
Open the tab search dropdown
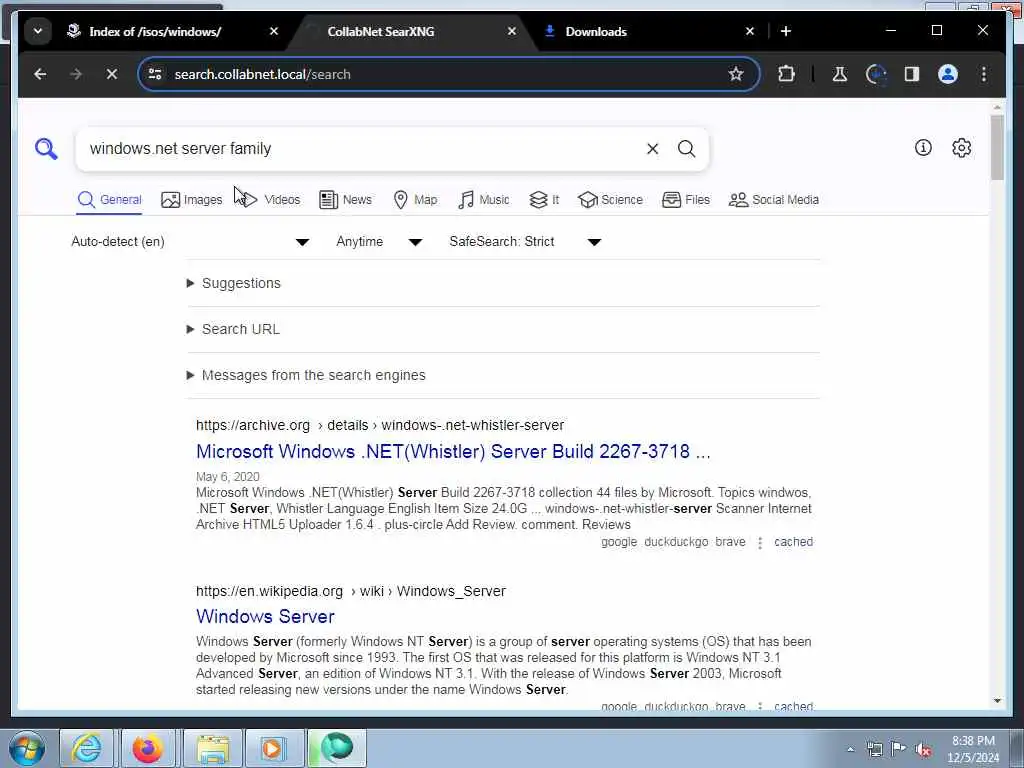pos(38,31)
